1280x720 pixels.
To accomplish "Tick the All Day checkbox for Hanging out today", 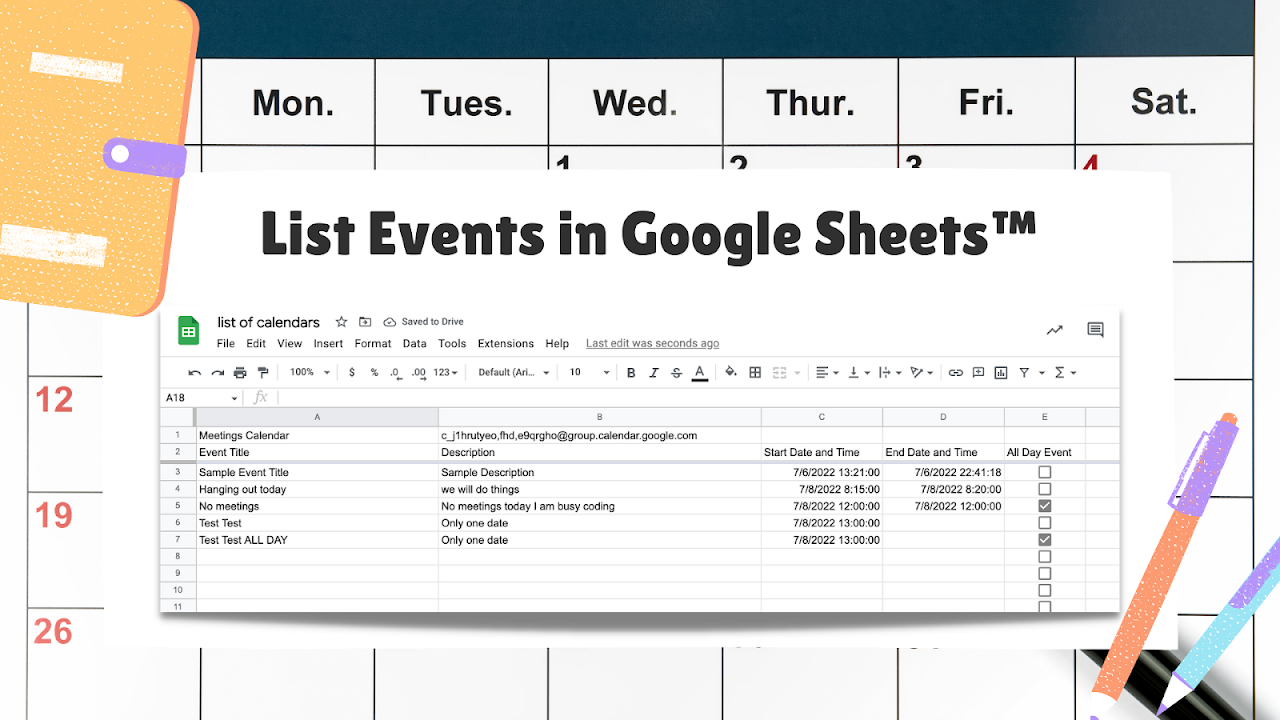I will coord(1045,489).
